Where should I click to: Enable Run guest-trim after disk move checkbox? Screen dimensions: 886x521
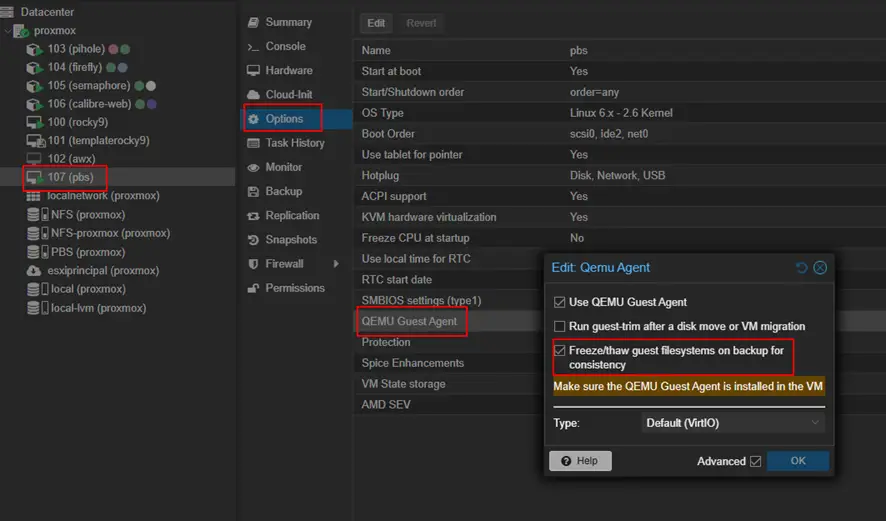click(559, 327)
